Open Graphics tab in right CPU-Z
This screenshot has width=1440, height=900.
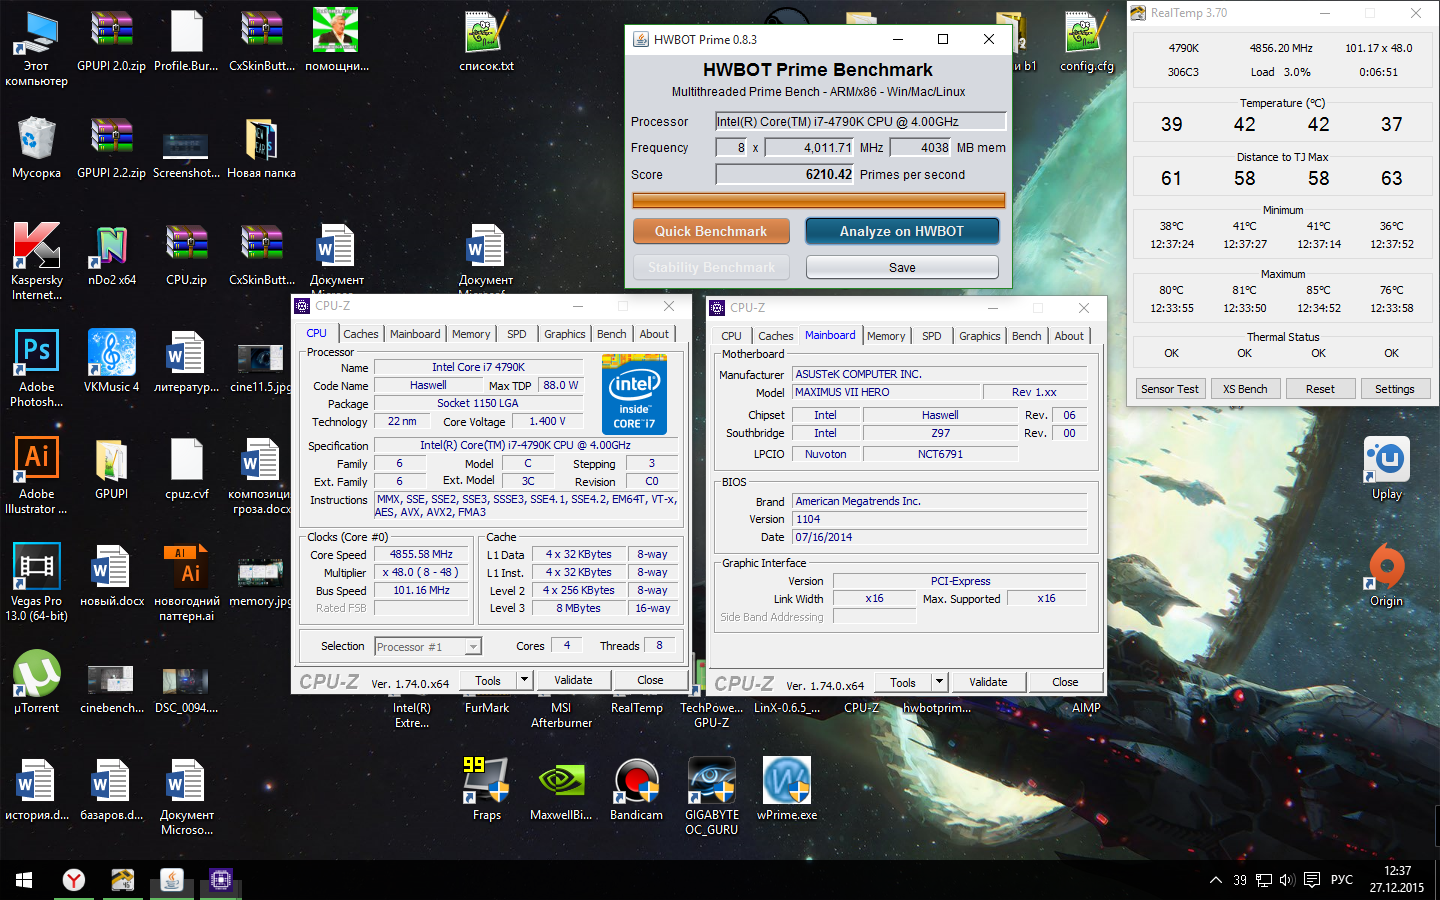[x=980, y=336]
